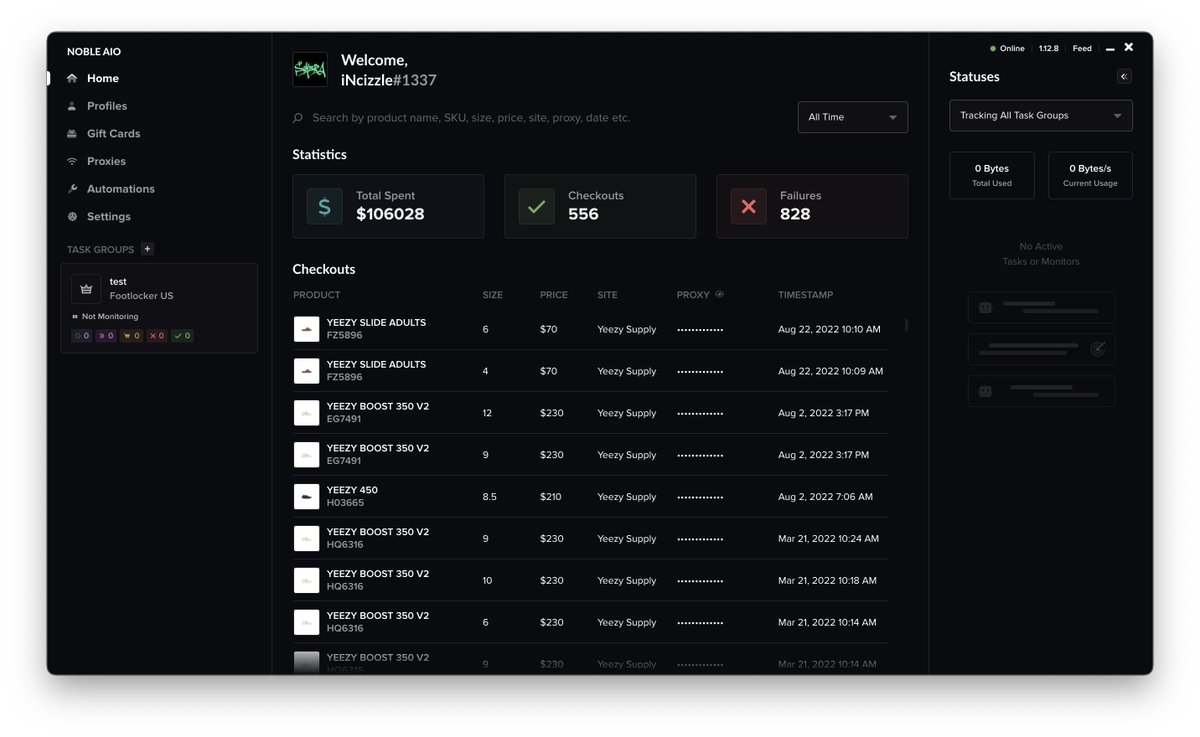Click the checkouts list scrollbar
The width and height of the screenshot is (1200, 737).
coord(907,325)
